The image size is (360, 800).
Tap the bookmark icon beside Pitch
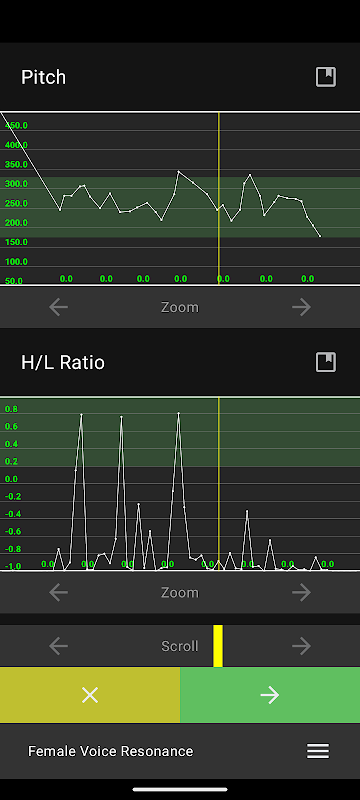point(326,77)
